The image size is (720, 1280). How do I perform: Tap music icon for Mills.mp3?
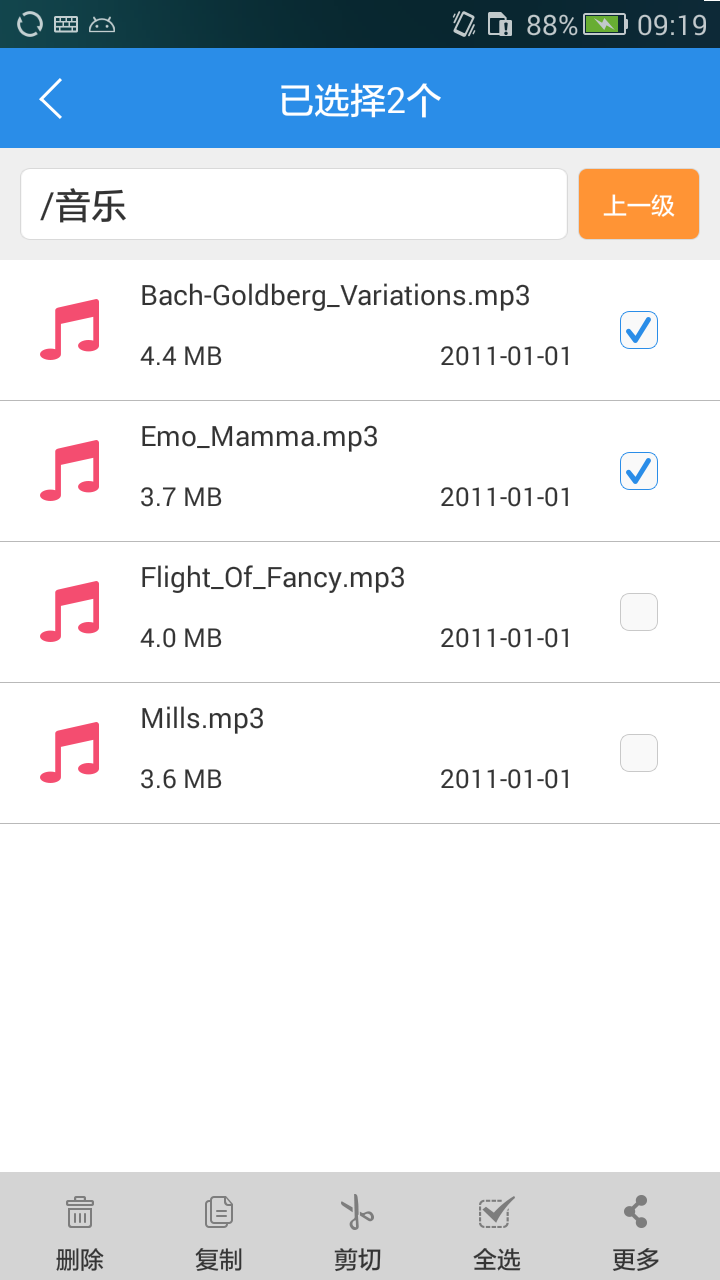coord(70,752)
